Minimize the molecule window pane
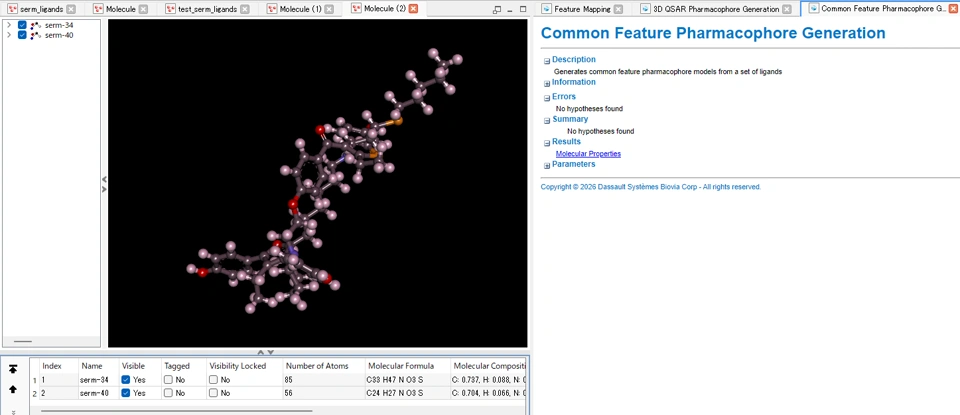This screenshot has height=415, width=960. pos(510,9)
